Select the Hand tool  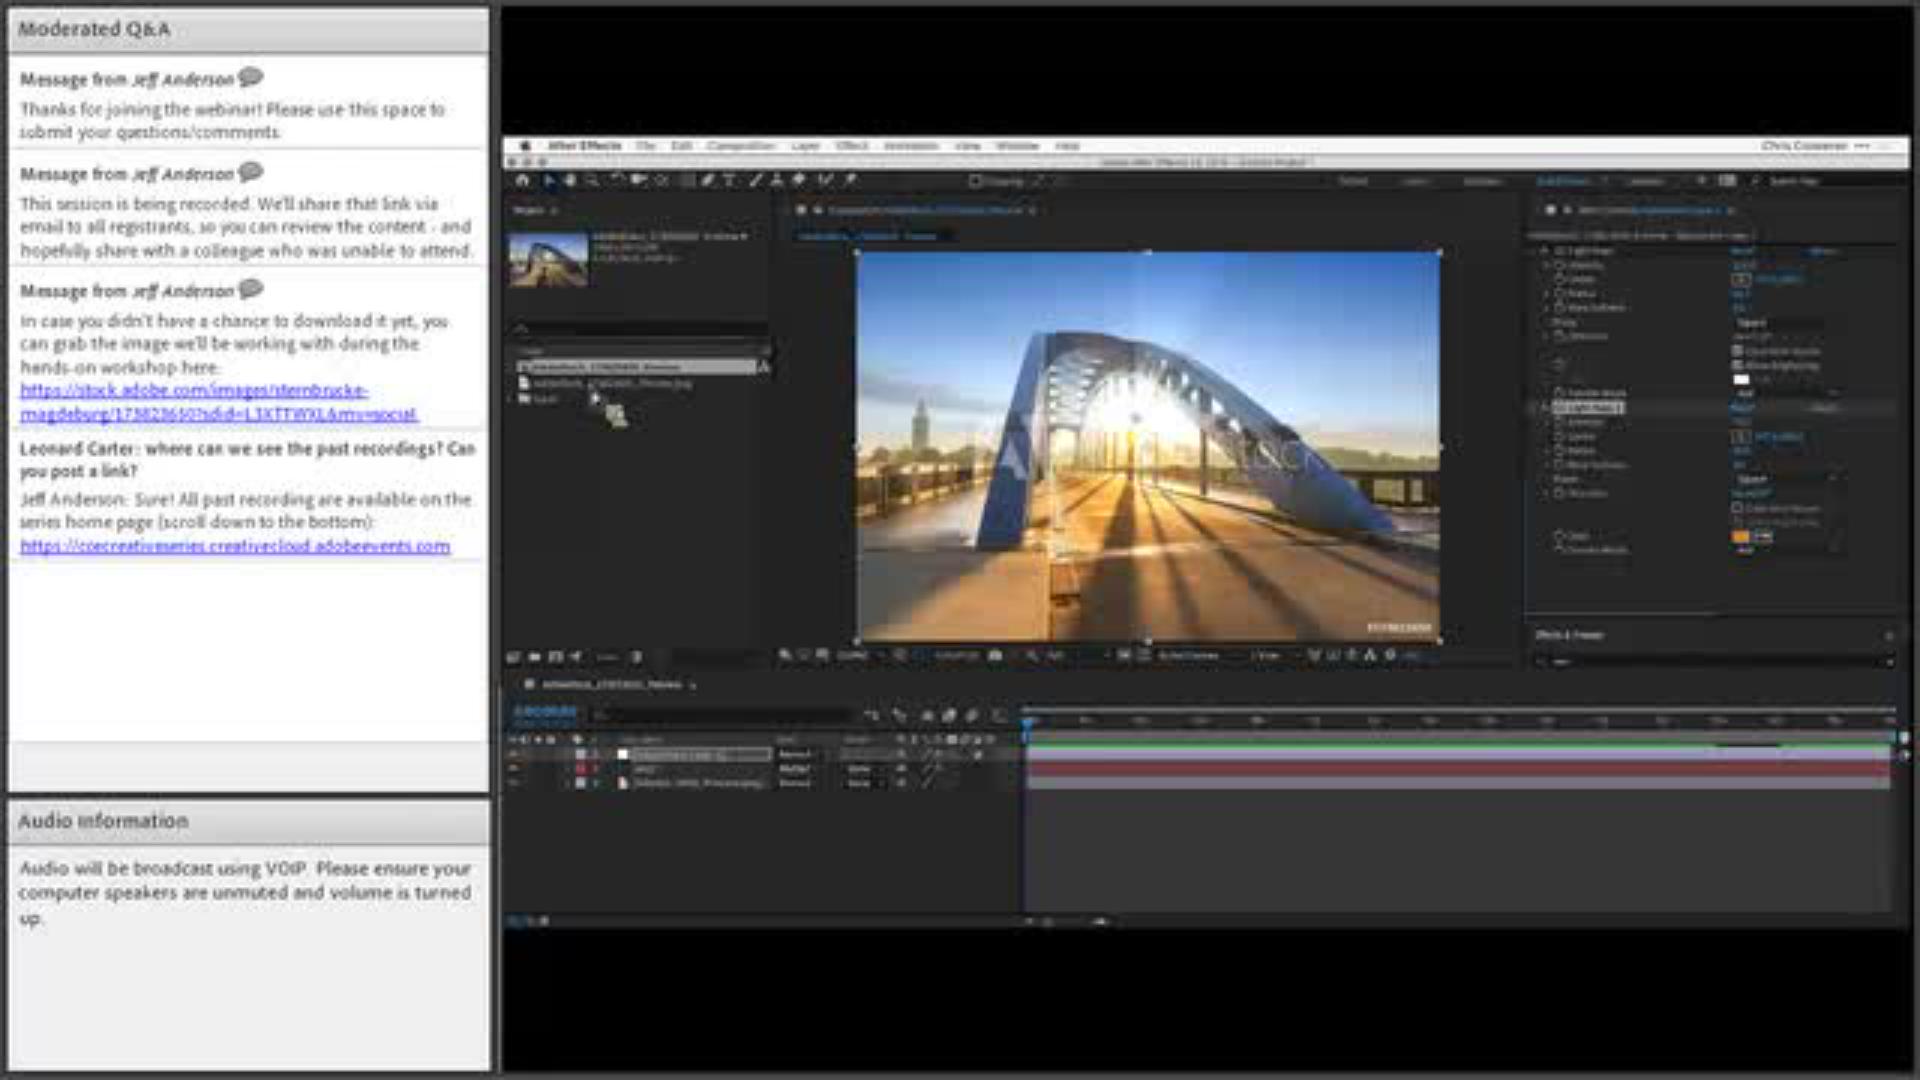(x=570, y=180)
